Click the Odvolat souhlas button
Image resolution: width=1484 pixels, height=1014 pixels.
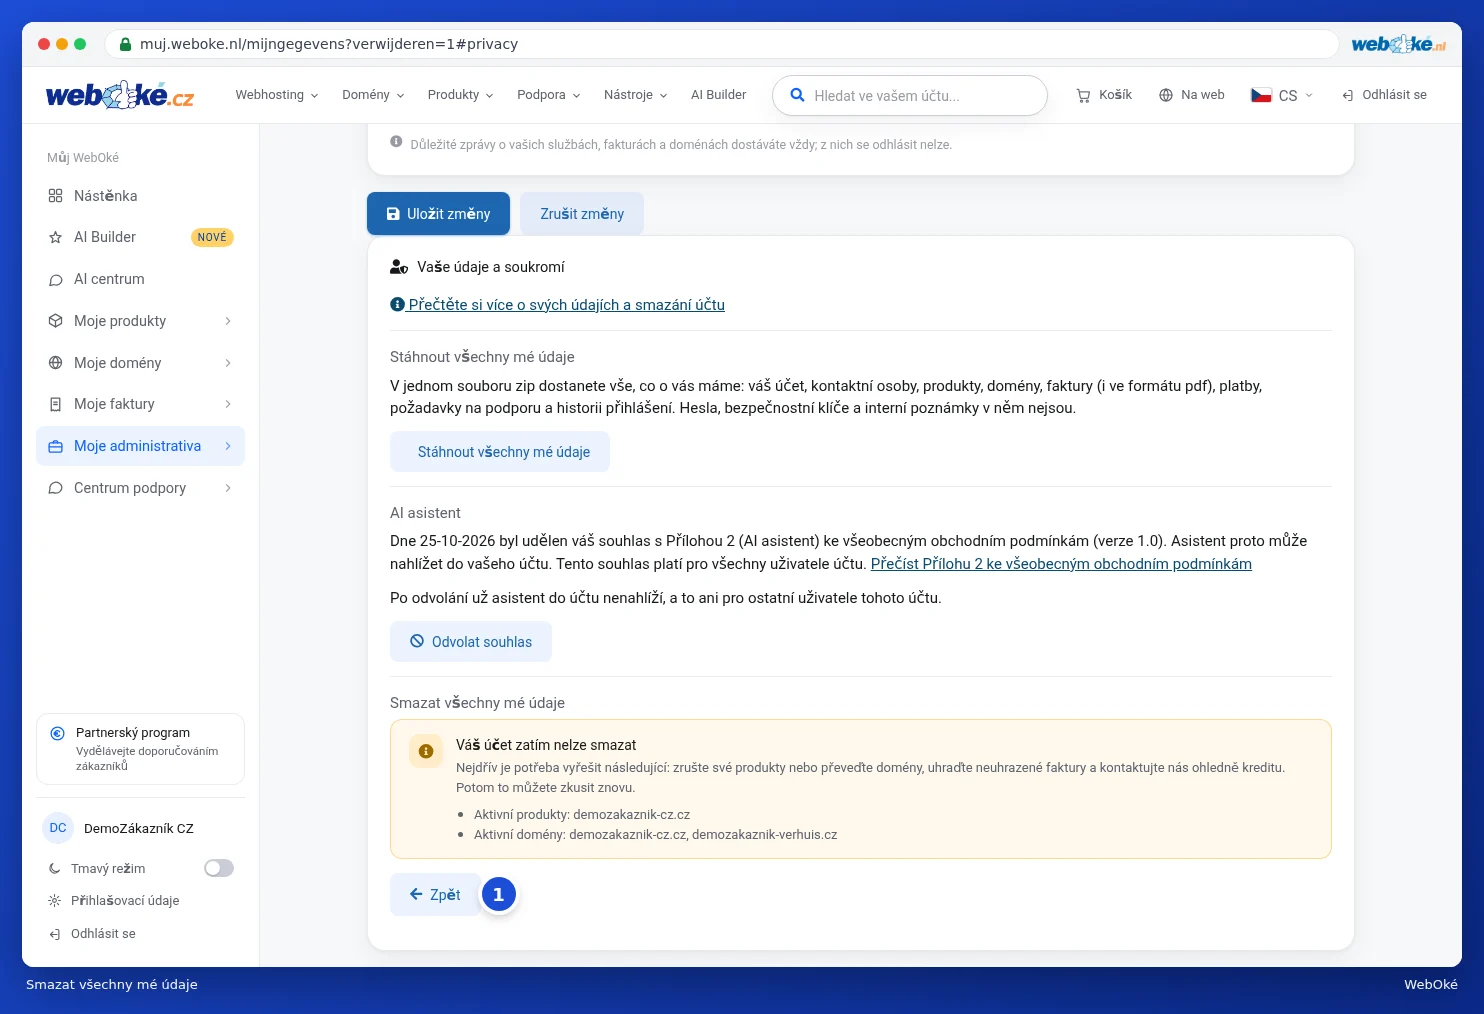471,642
